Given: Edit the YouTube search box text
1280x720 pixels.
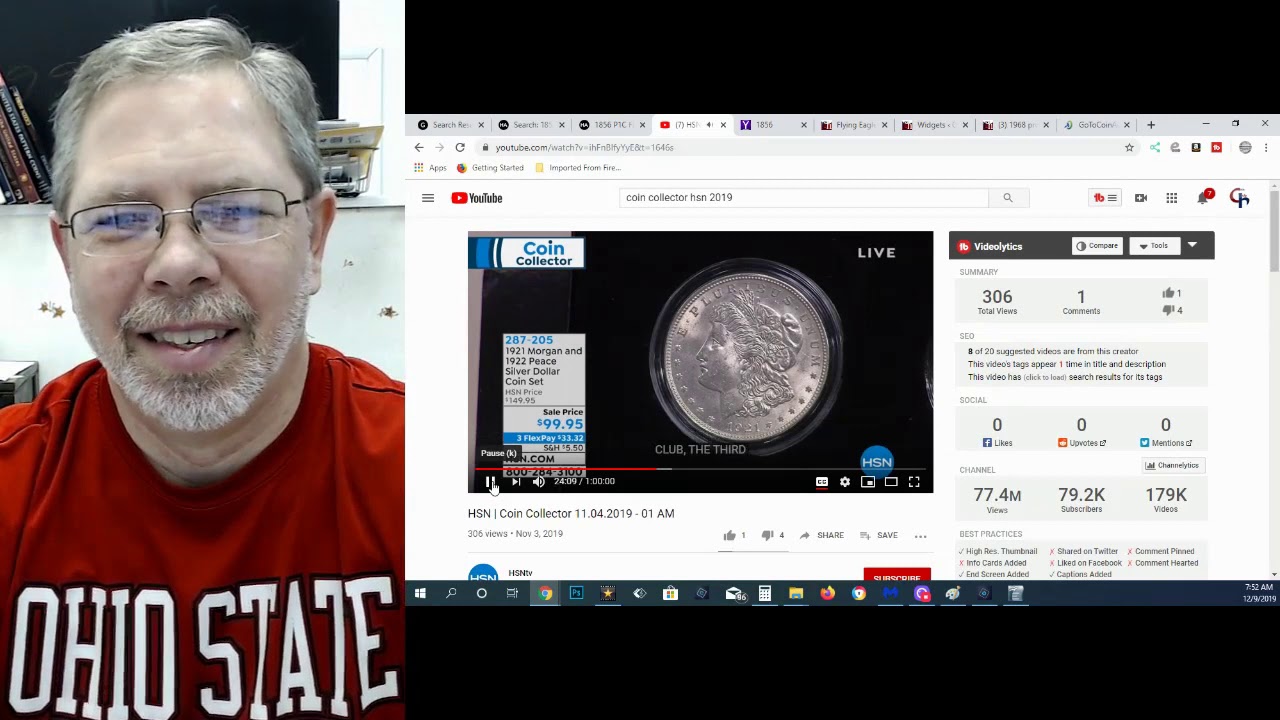Looking at the screenshot, I should pos(804,198).
